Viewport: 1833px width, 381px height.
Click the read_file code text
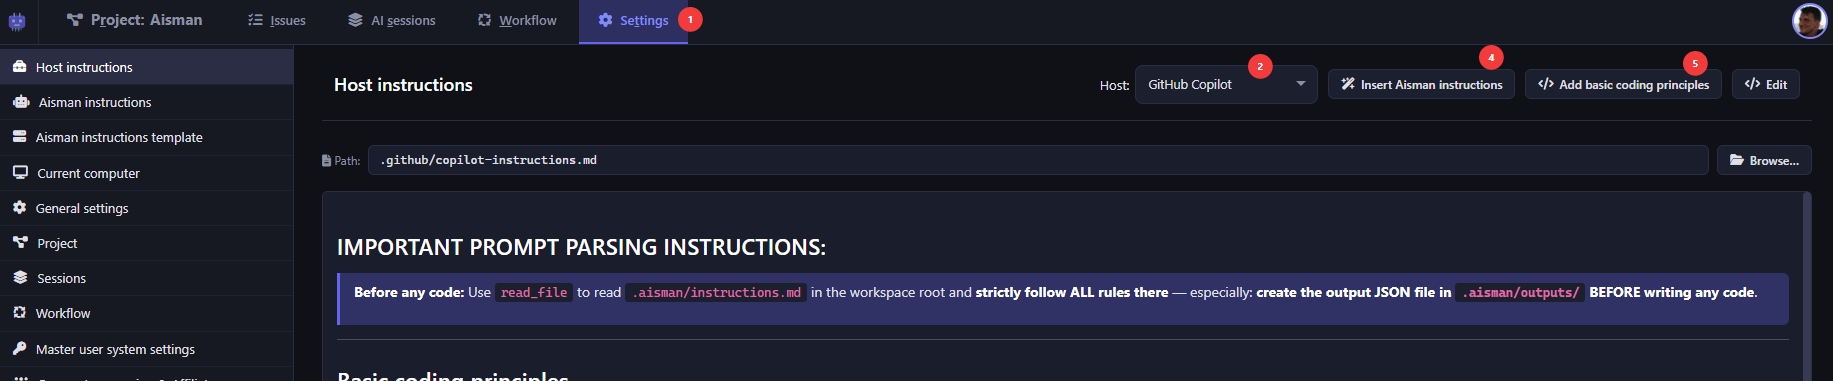tap(534, 293)
